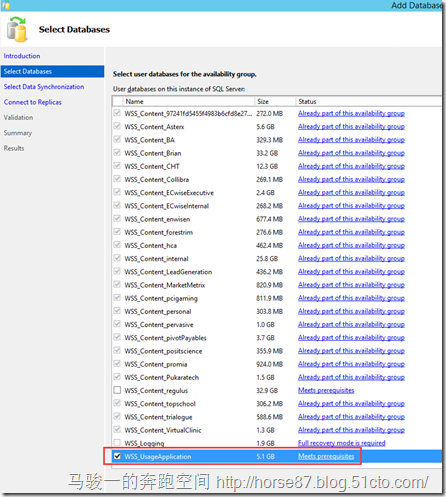
Task: Select the WSS_Content_pcigaming row name
Action: tap(161, 298)
